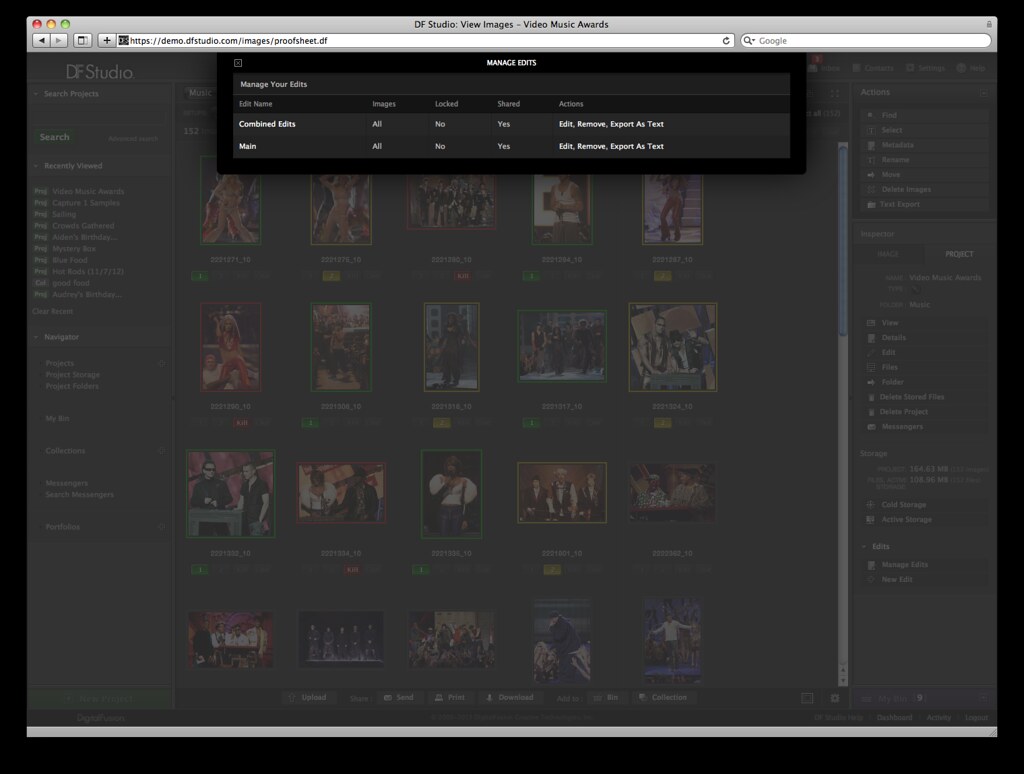Screen dimensions: 1024x774
Task: Click the Files project icon
Action: (871, 367)
